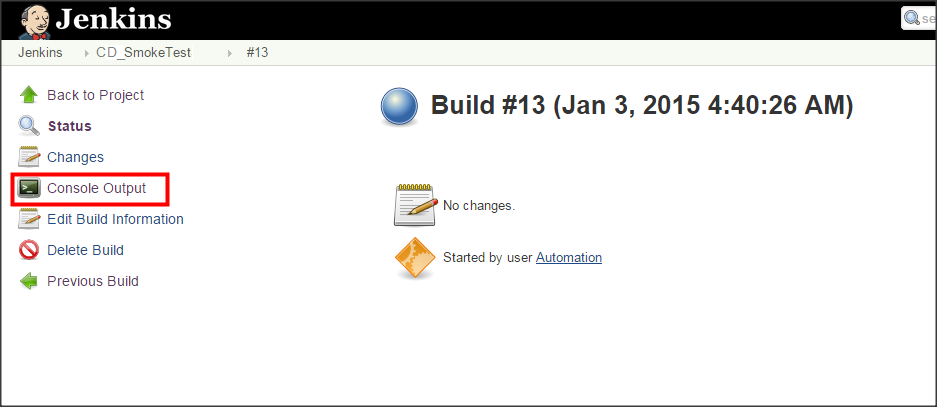Expand the arrow after Jenkins breadcrumb
The width and height of the screenshot is (937, 407).
[87, 53]
